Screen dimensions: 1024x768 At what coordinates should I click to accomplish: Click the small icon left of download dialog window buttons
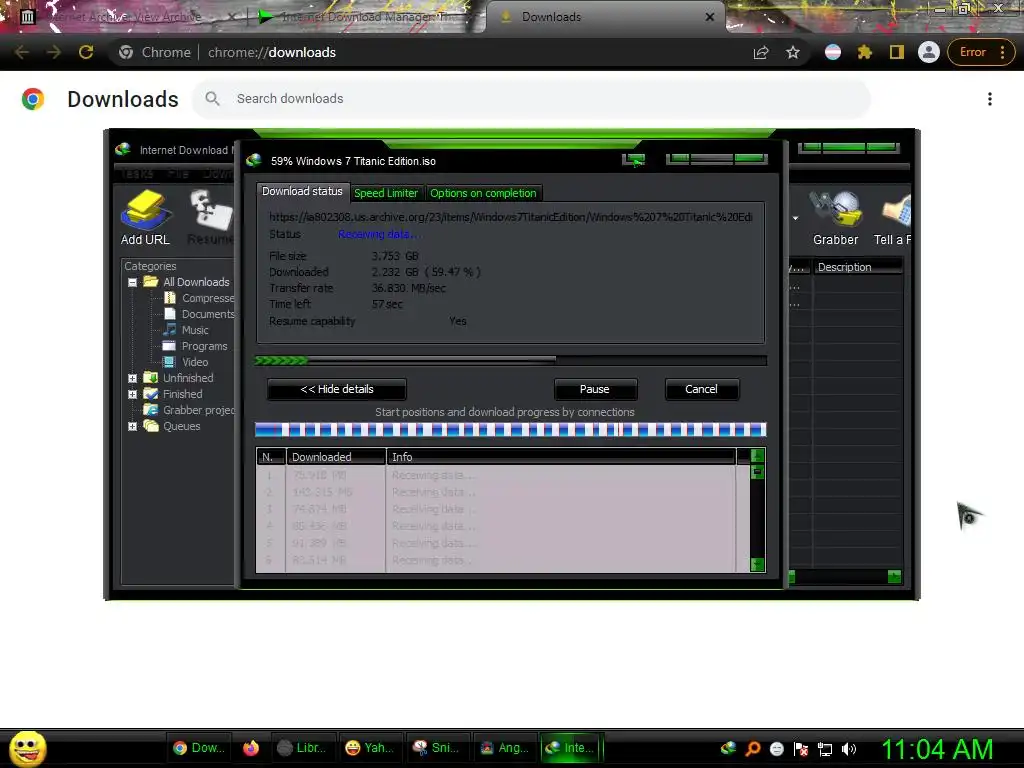[633, 159]
